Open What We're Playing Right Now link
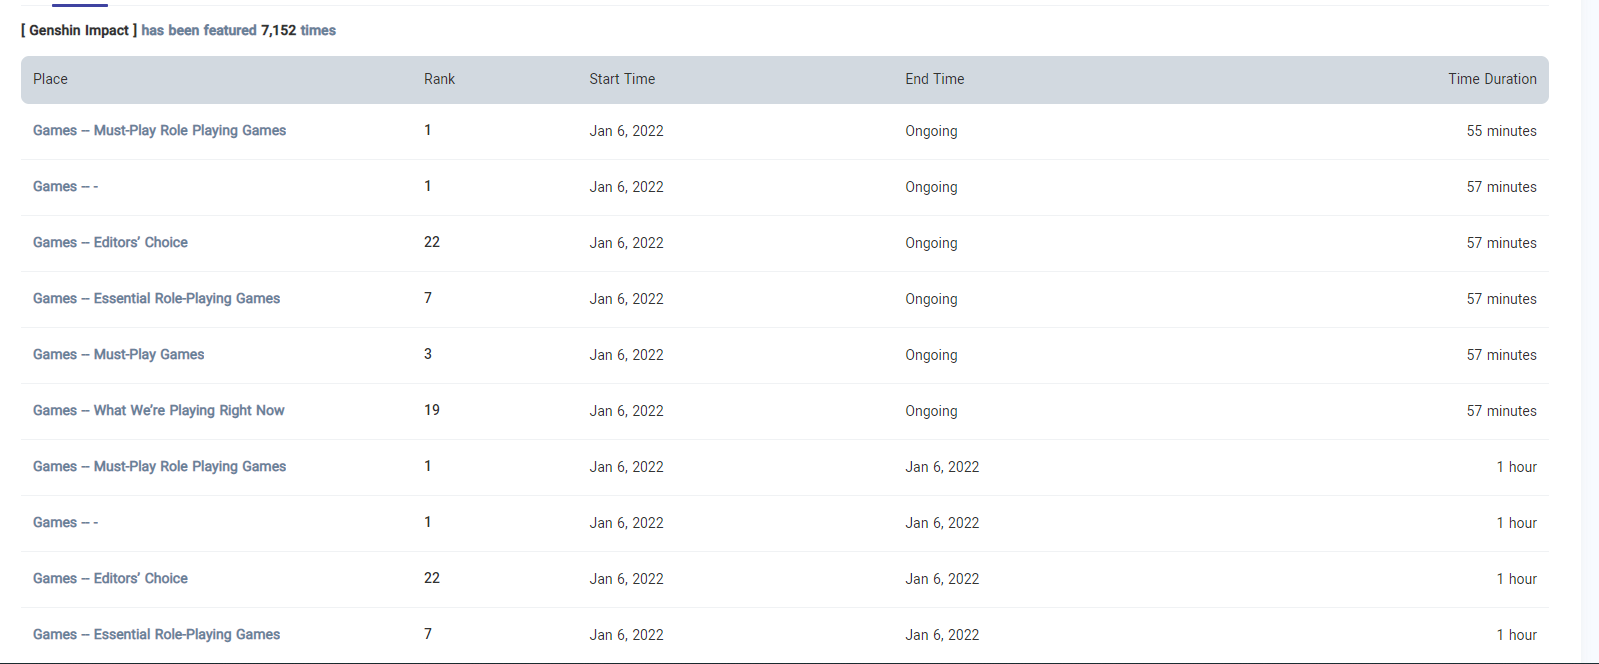 click(158, 410)
